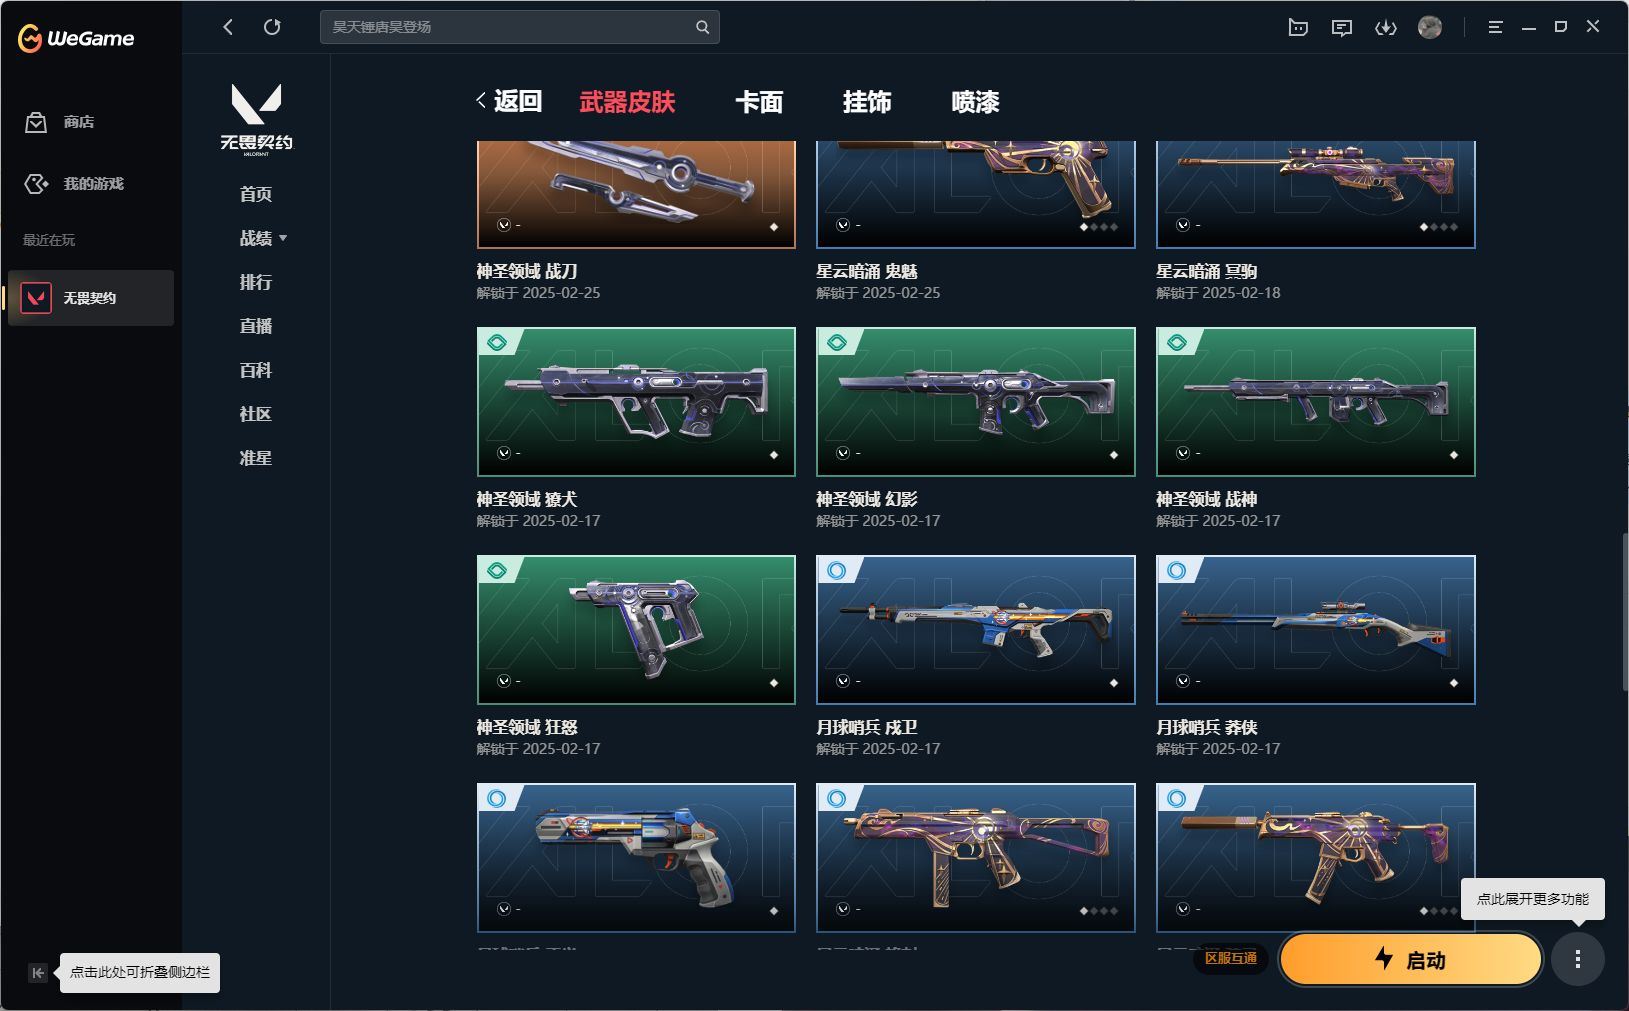Open the folder icon in title bar
The image size is (1629, 1011).
(1298, 28)
